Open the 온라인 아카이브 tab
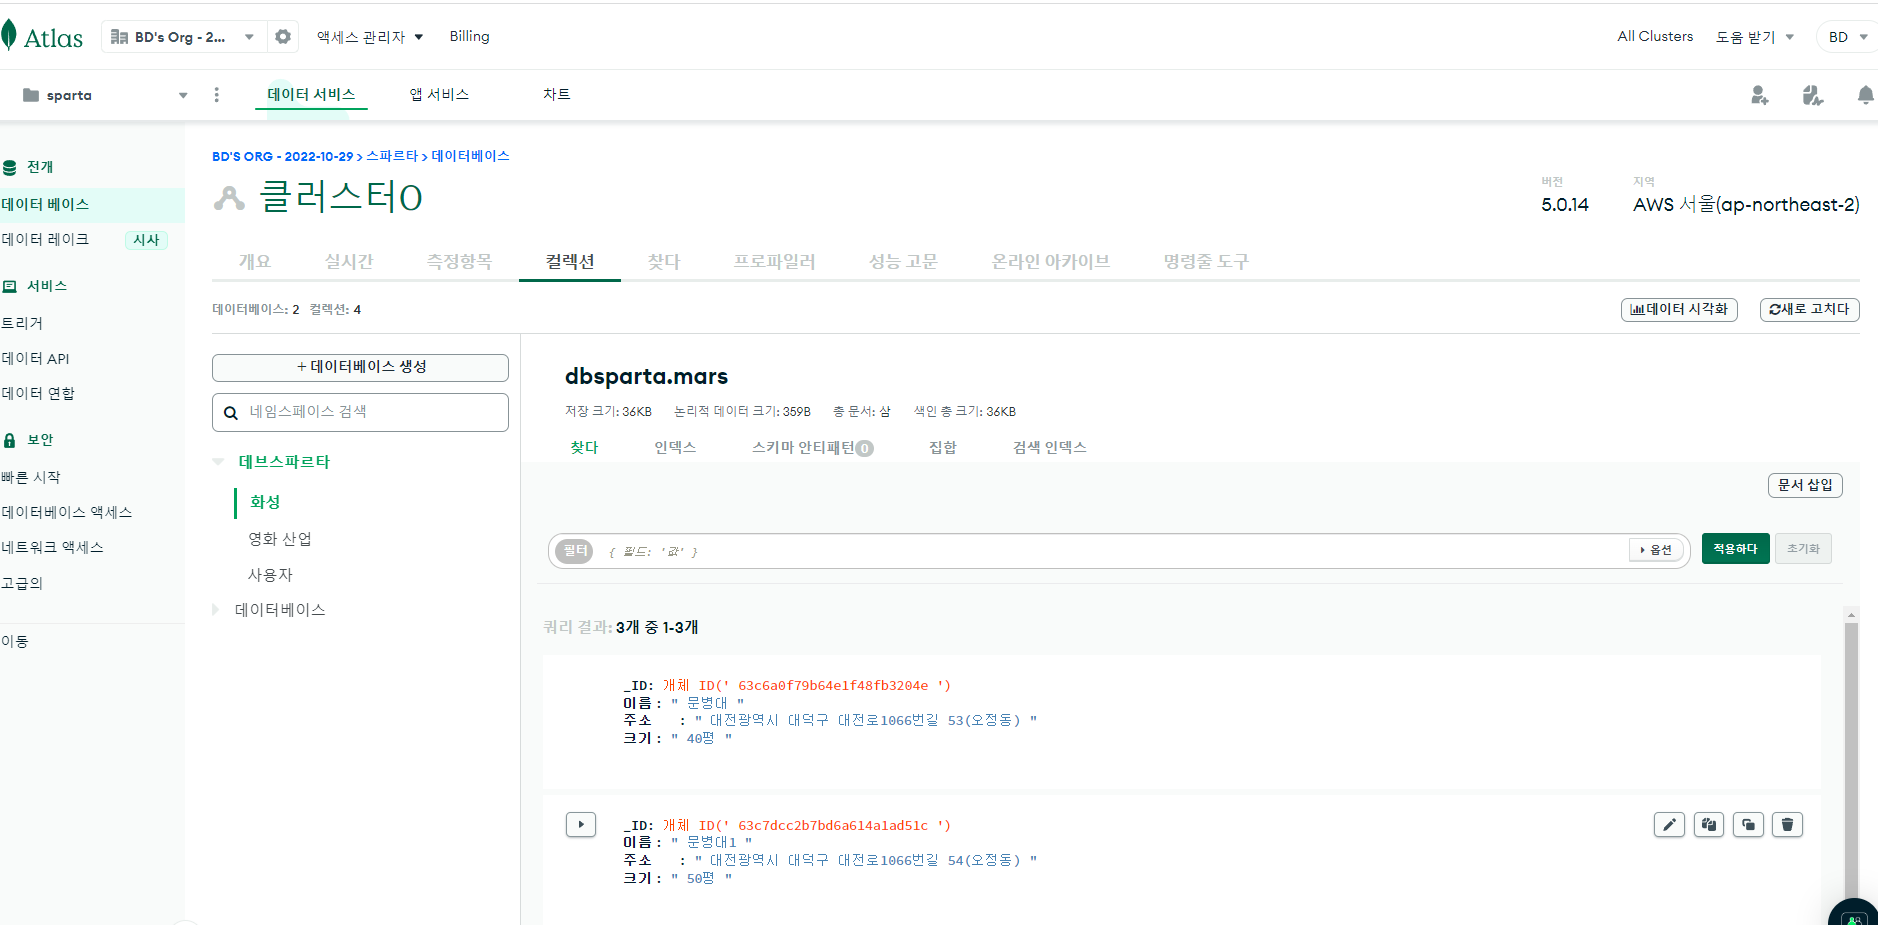This screenshot has height=925, width=1878. [1050, 261]
